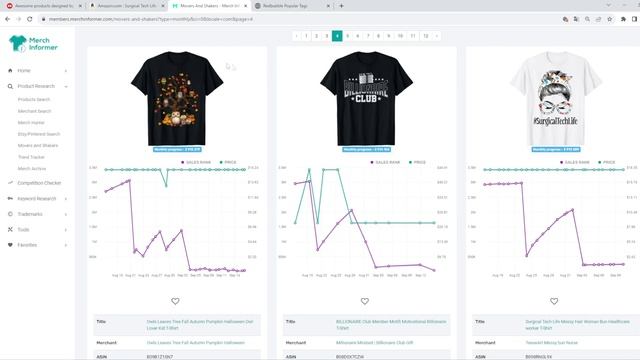Click the Home icon in sidebar

click(x=10, y=71)
